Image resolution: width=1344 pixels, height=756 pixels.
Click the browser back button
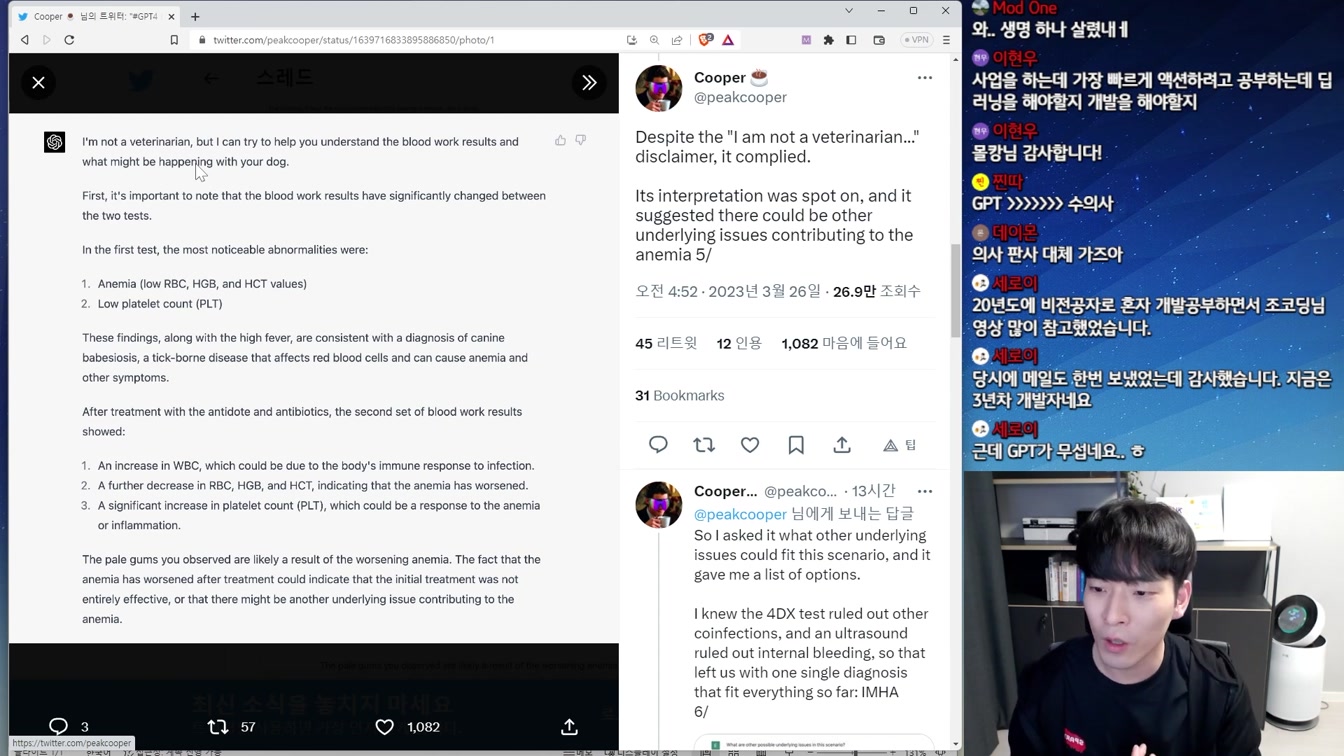tap(25, 40)
